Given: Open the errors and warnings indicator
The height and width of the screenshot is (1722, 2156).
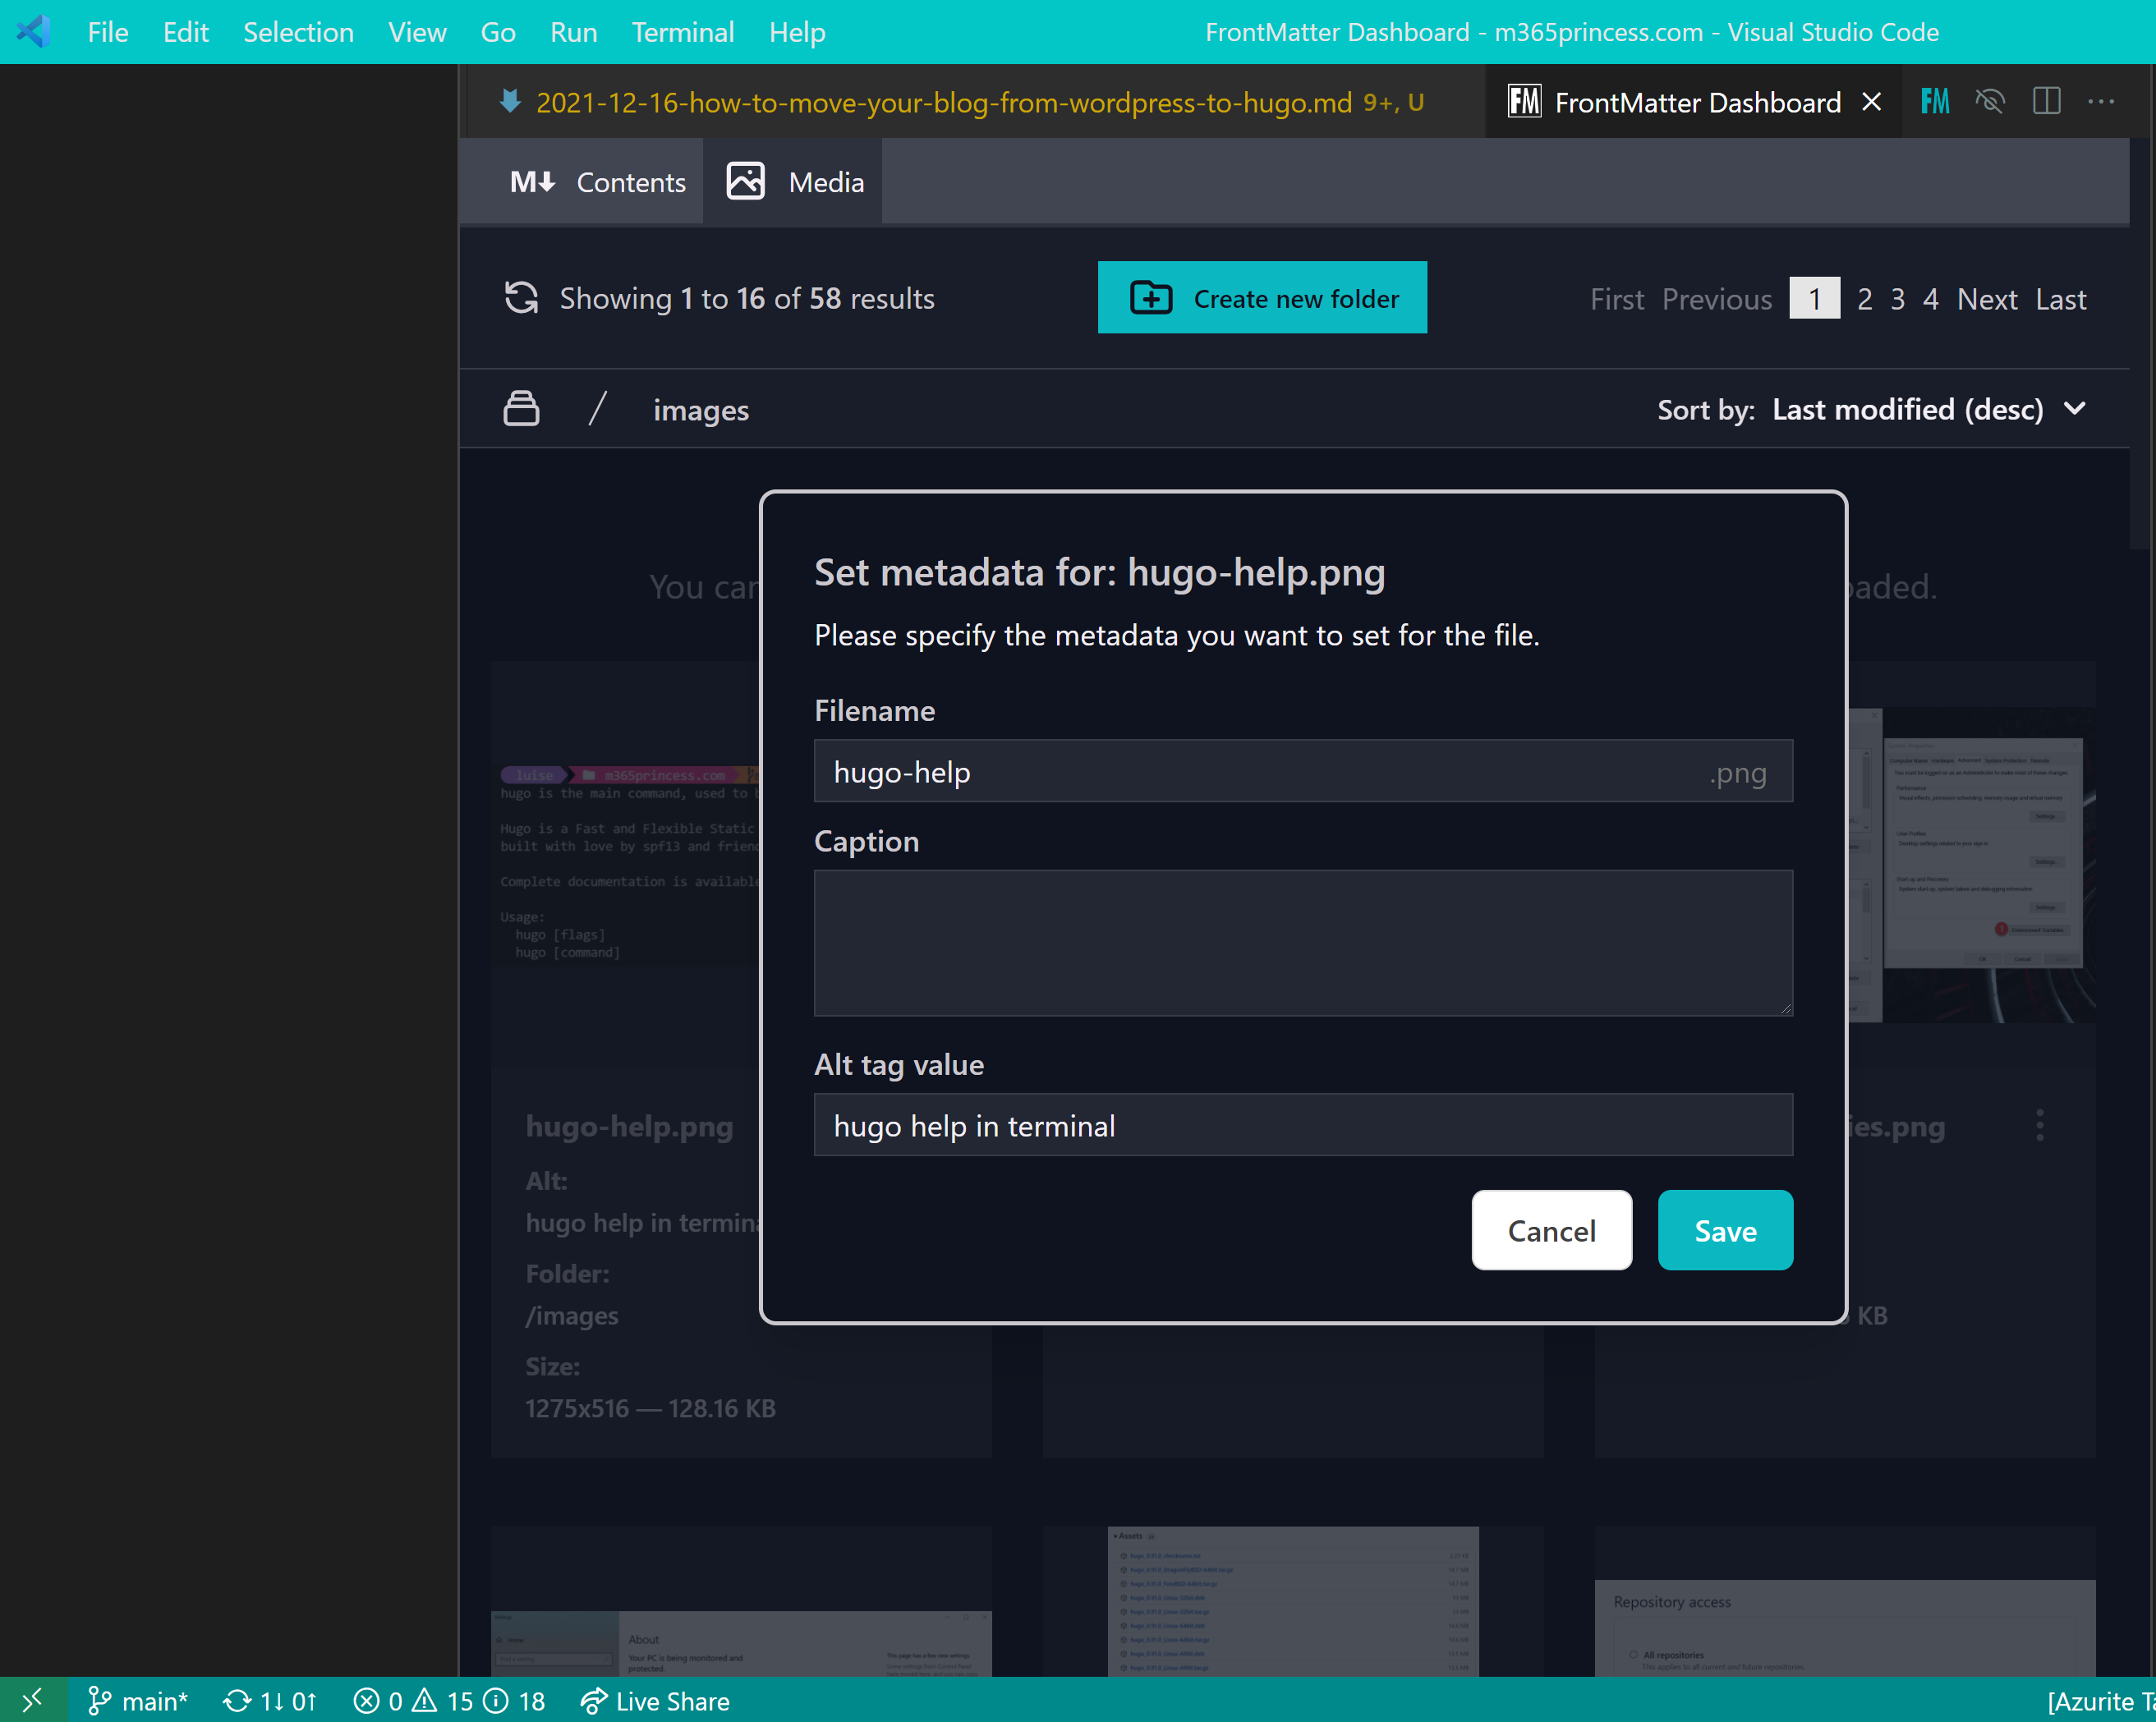Looking at the screenshot, I should pos(449,1701).
